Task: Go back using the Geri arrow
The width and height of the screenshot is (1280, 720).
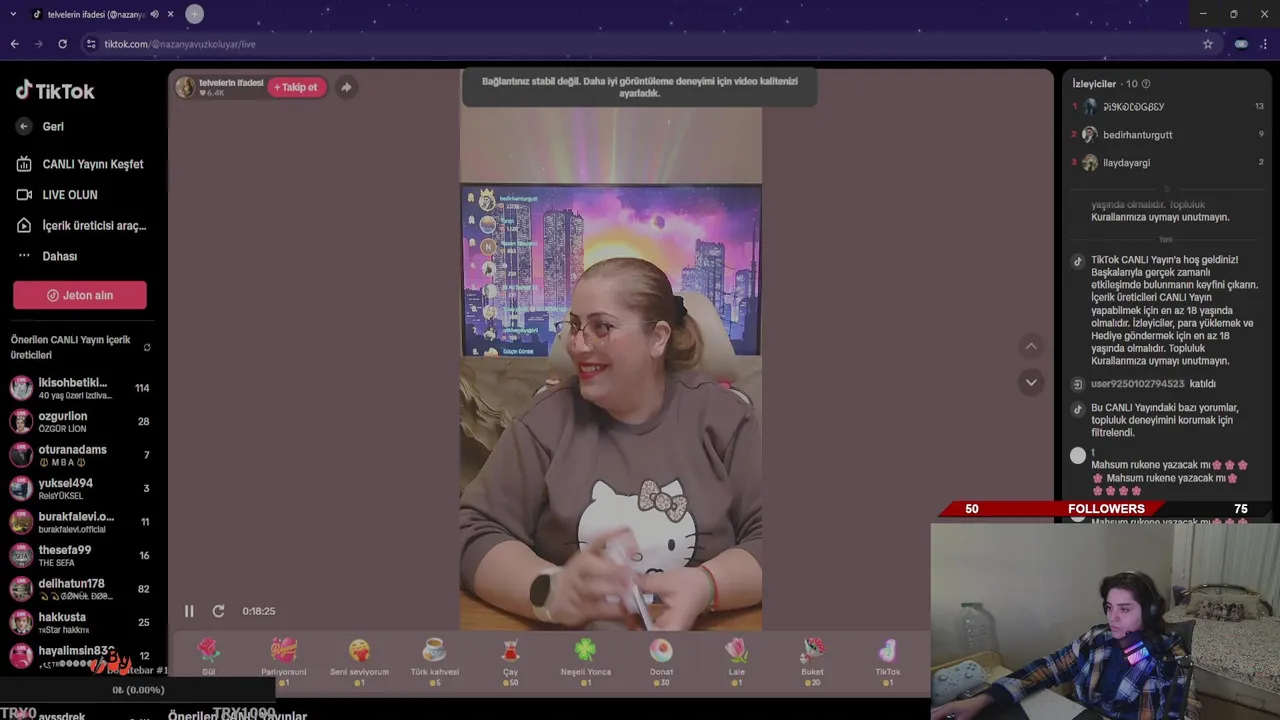Action: click(x=24, y=127)
